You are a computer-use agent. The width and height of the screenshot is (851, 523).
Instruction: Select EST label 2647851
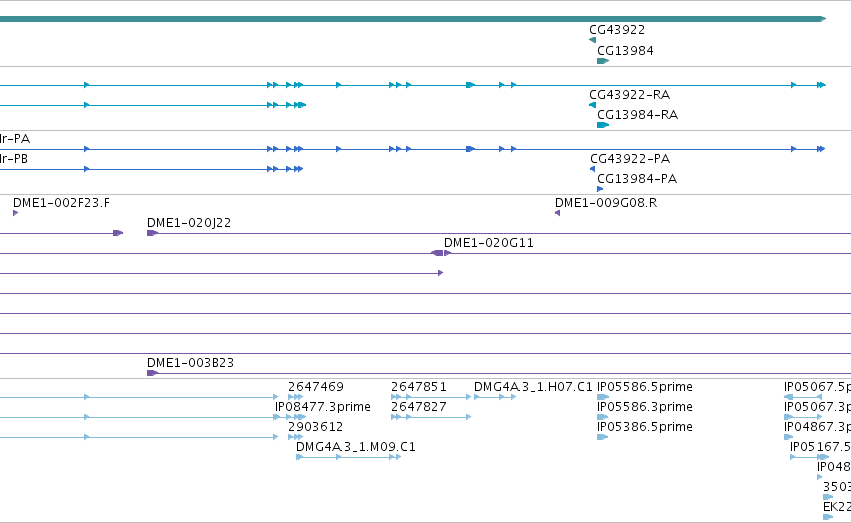(419, 387)
